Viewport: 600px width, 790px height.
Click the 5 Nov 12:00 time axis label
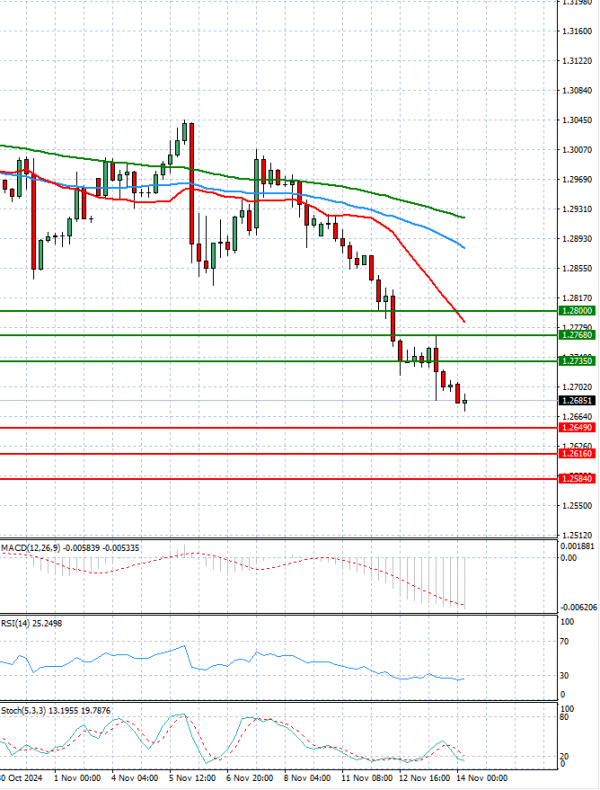coord(192,778)
